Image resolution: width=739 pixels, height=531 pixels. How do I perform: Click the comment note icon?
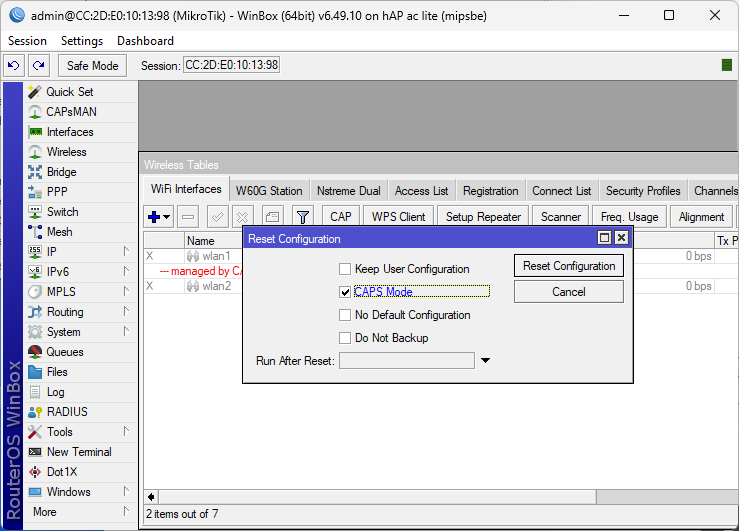click(272, 217)
